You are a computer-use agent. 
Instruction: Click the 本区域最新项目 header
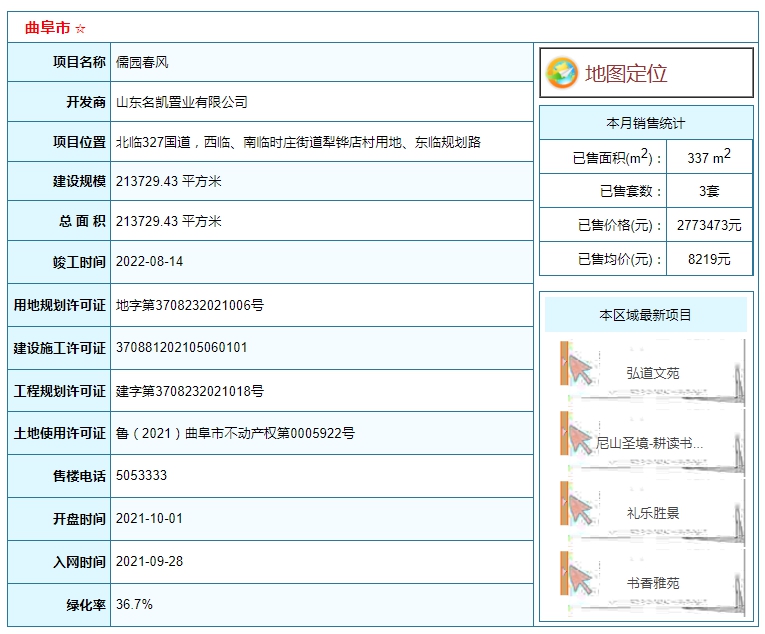(645, 315)
